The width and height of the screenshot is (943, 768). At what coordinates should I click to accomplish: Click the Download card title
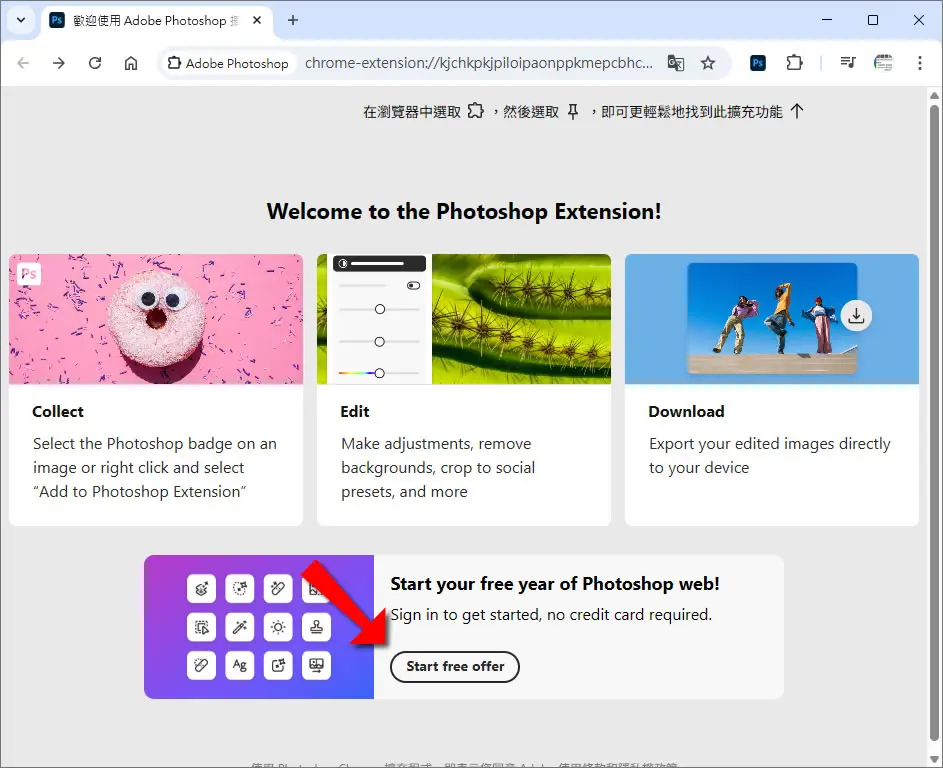(686, 411)
